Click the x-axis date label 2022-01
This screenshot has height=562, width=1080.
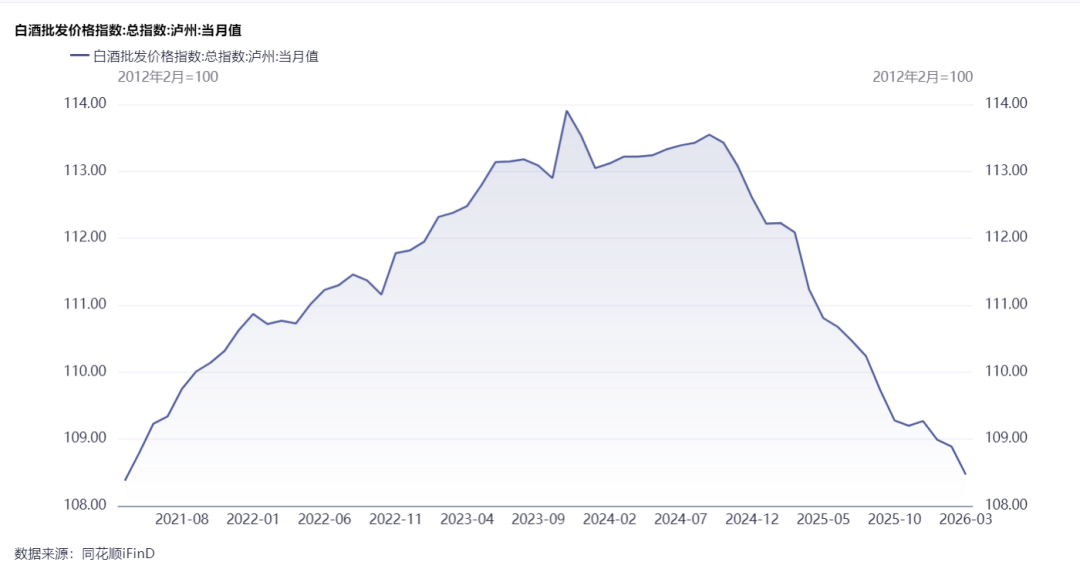(253, 519)
